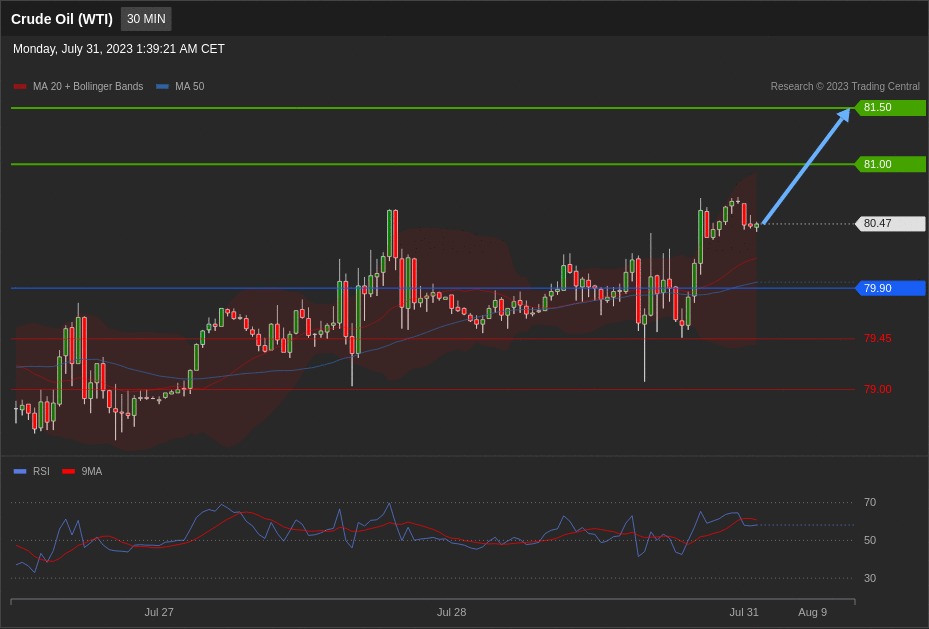Viewport: 929px width, 629px height.
Task: Click the RSI 70 overbought level label
Action: click(x=870, y=502)
